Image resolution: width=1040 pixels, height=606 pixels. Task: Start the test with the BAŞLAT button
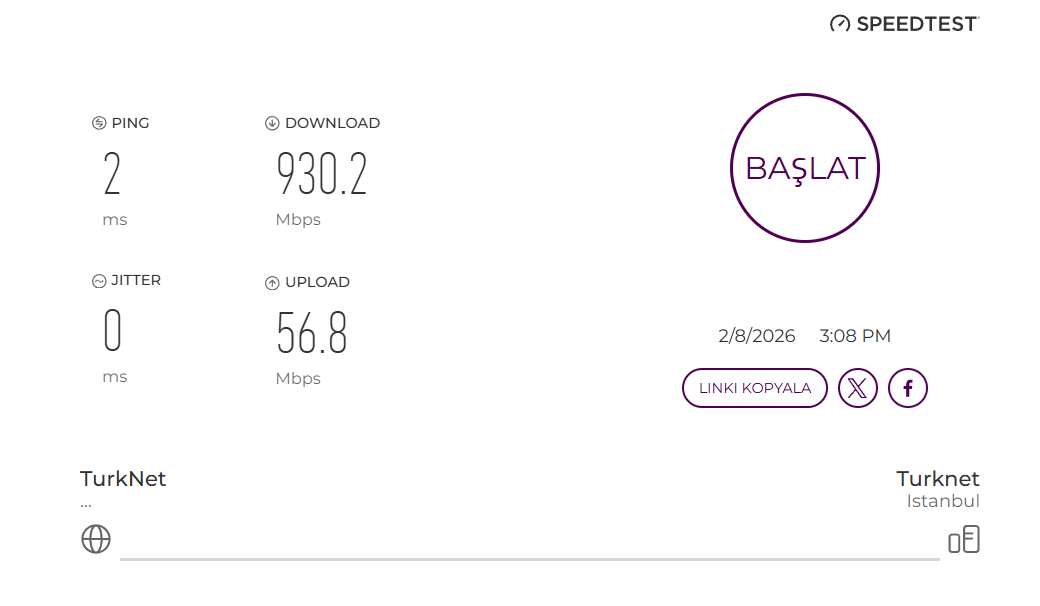(805, 168)
